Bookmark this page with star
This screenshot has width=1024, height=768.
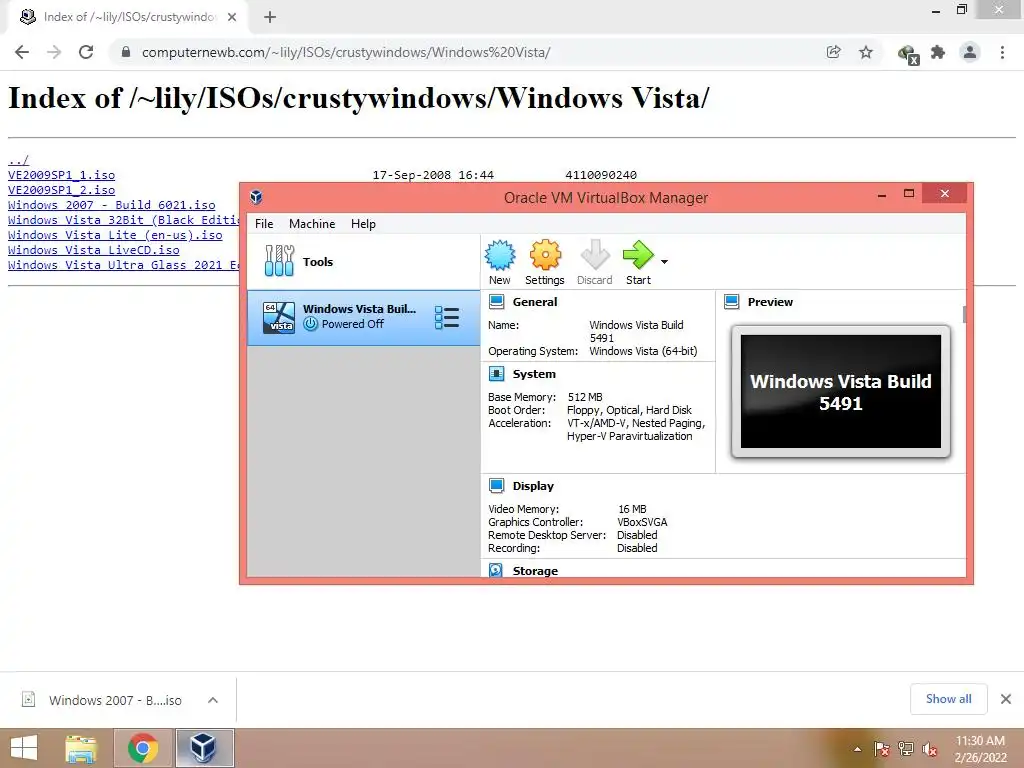coord(866,52)
